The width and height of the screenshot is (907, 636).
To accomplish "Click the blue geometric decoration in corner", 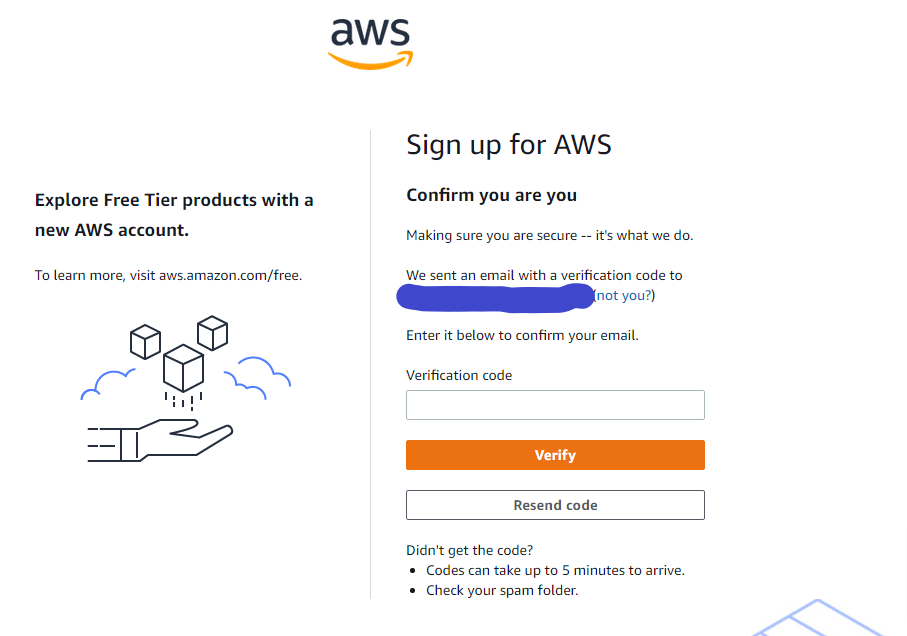I will point(821,618).
